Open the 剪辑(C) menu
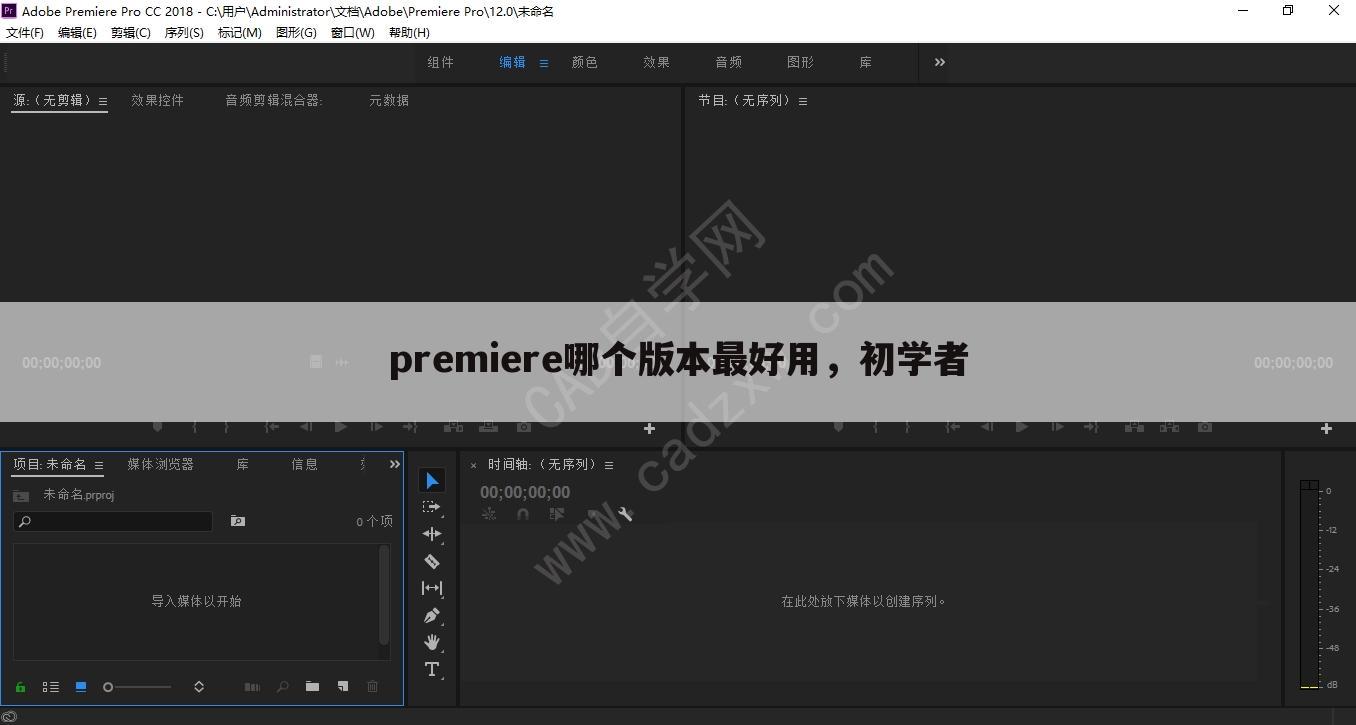Image resolution: width=1356 pixels, height=725 pixels. coord(130,32)
